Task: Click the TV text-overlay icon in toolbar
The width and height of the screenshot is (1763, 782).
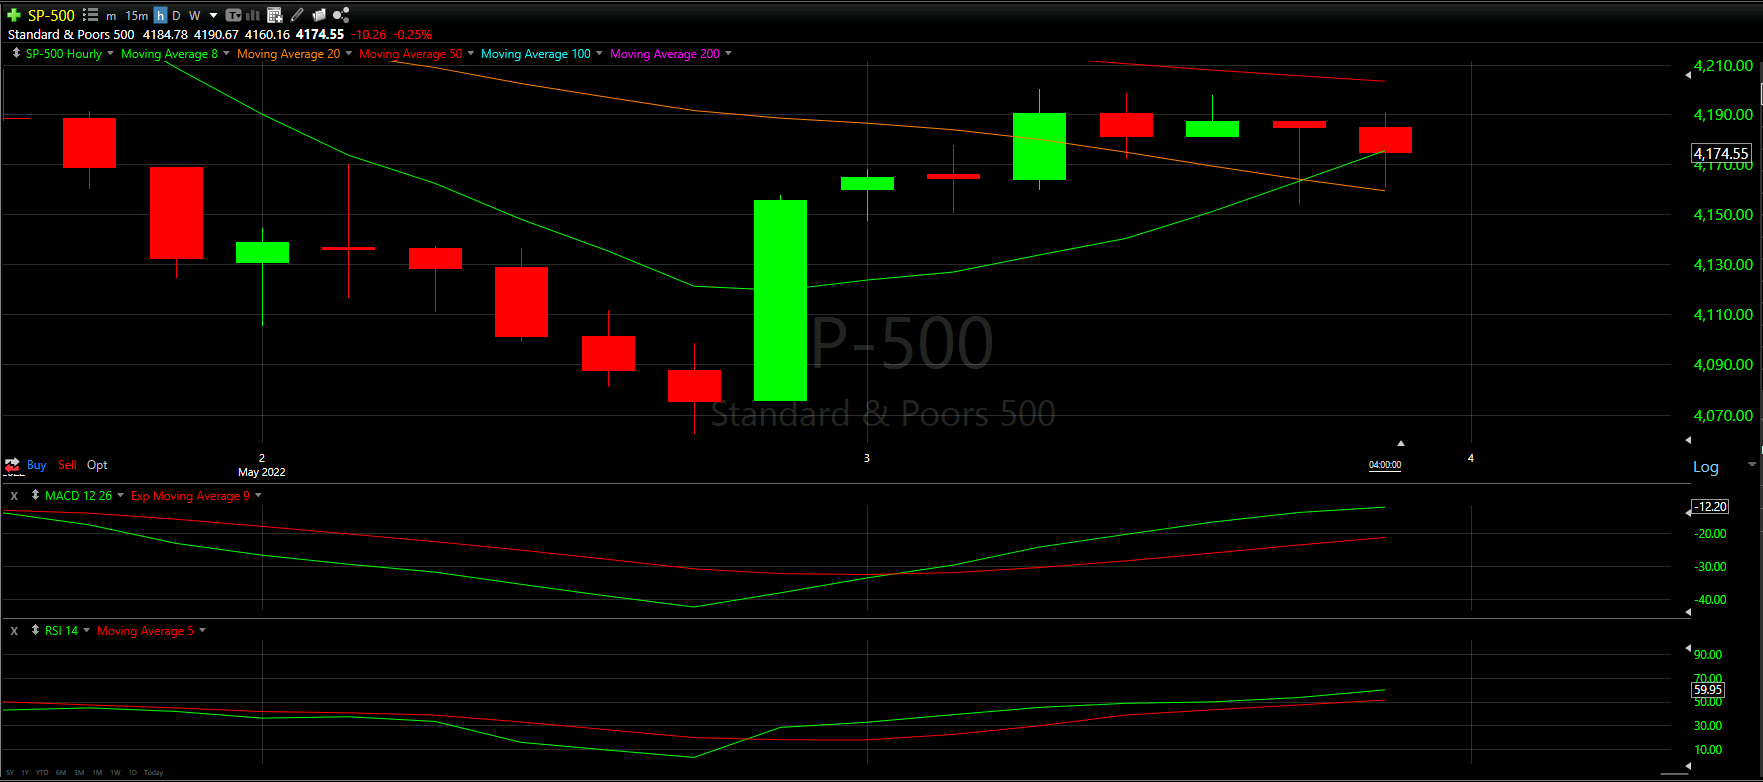Action: tap(233, 15)
